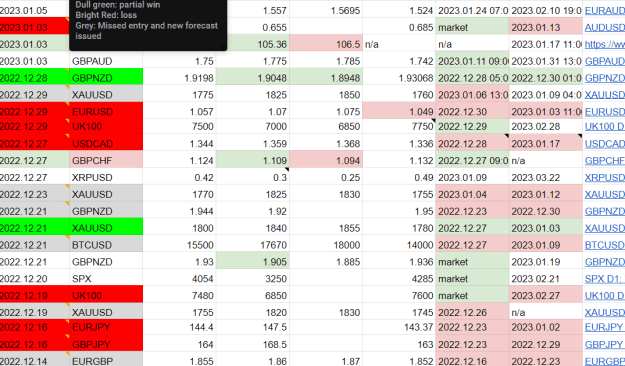Screen dimensions: 625x366
Task: Open the EURUSD hyperlink in last column
Action: point(605,112)
